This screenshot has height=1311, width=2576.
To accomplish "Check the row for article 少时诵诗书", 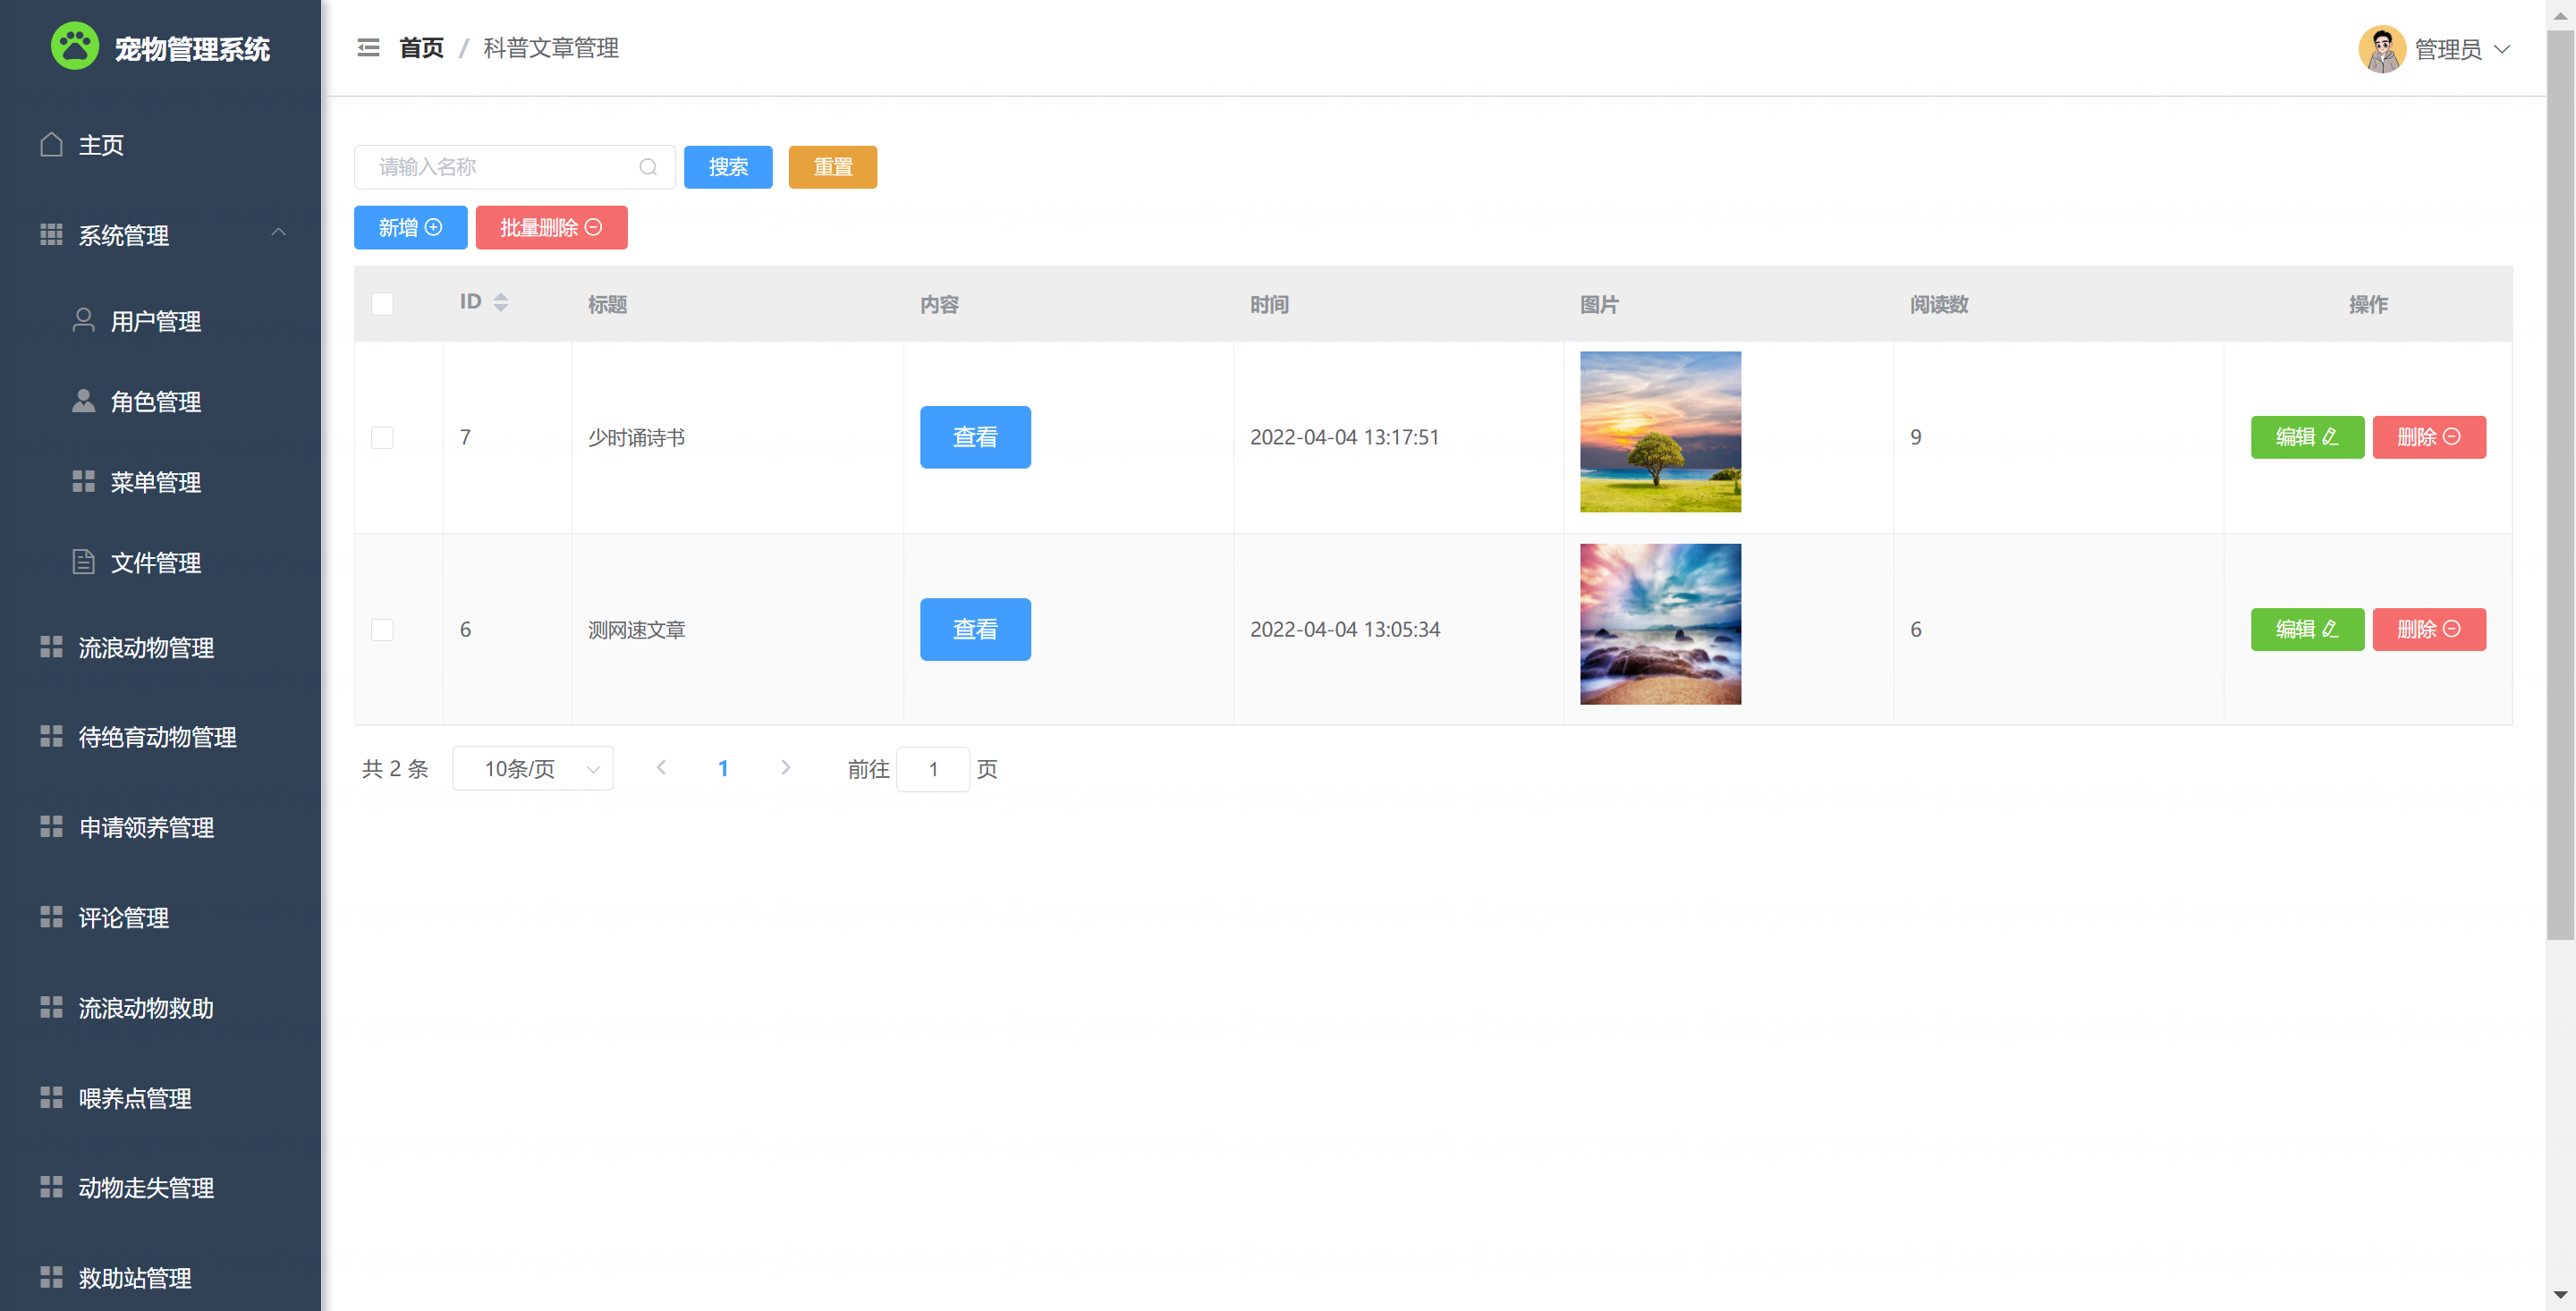I will (382, 437).
